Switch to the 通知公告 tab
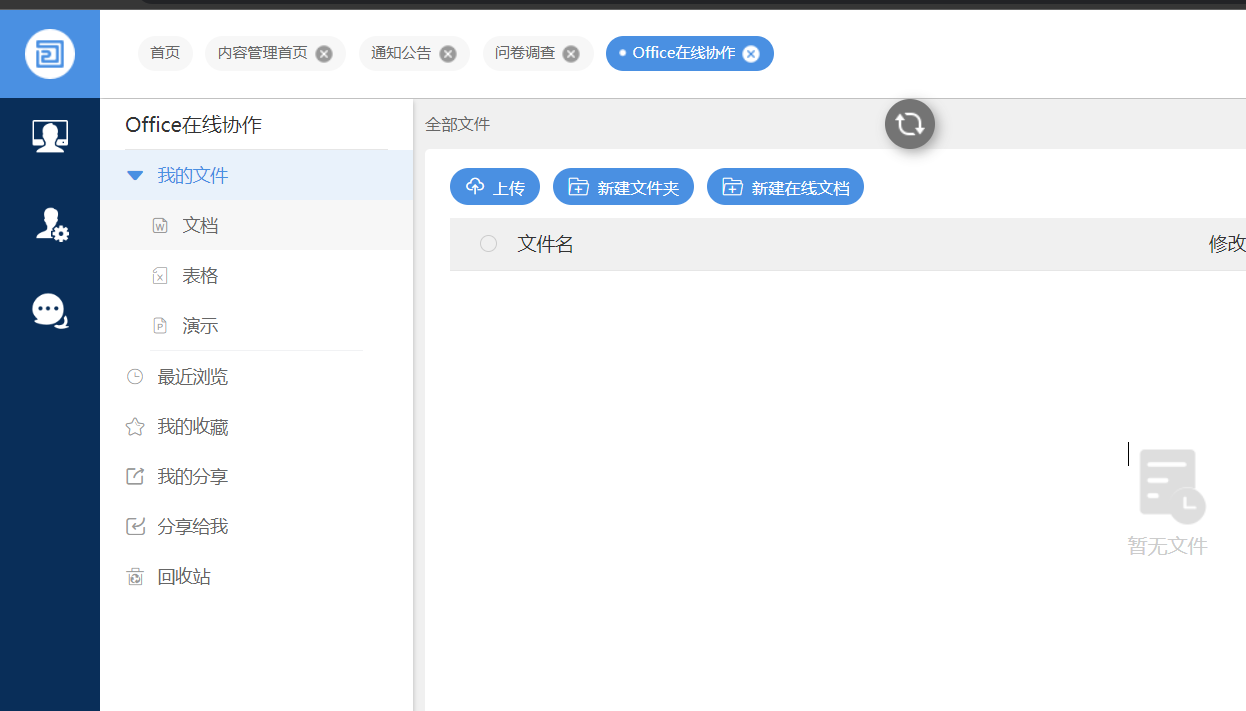The height and width of the screenshot is (711, 1246). click(413, 53)
